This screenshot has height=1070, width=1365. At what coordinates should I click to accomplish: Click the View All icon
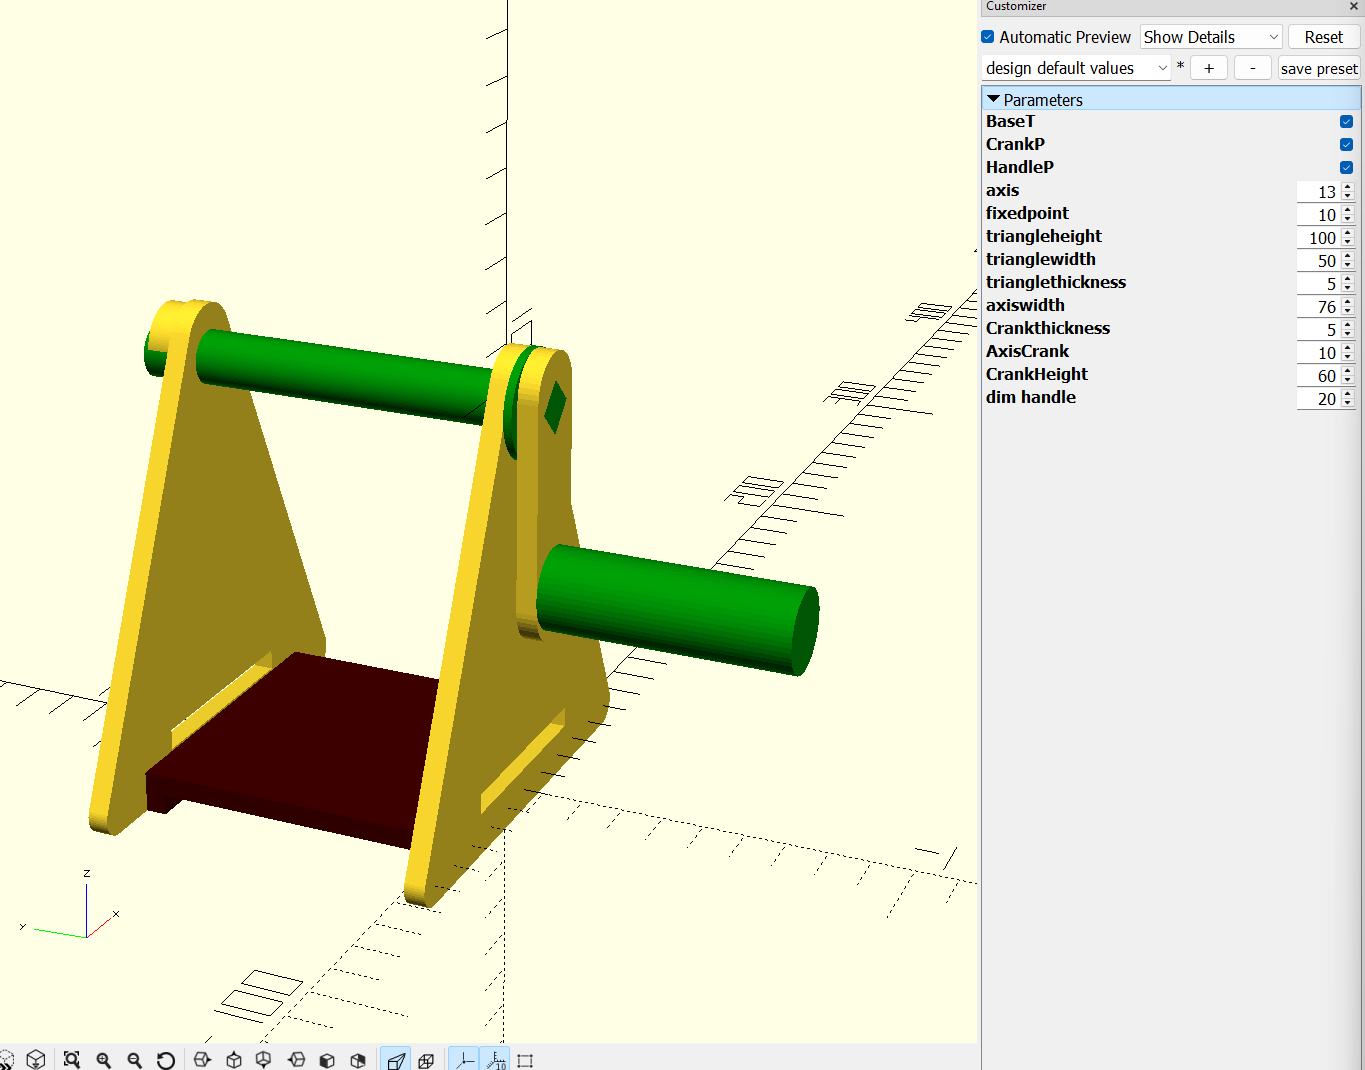tap(71, 1060)
